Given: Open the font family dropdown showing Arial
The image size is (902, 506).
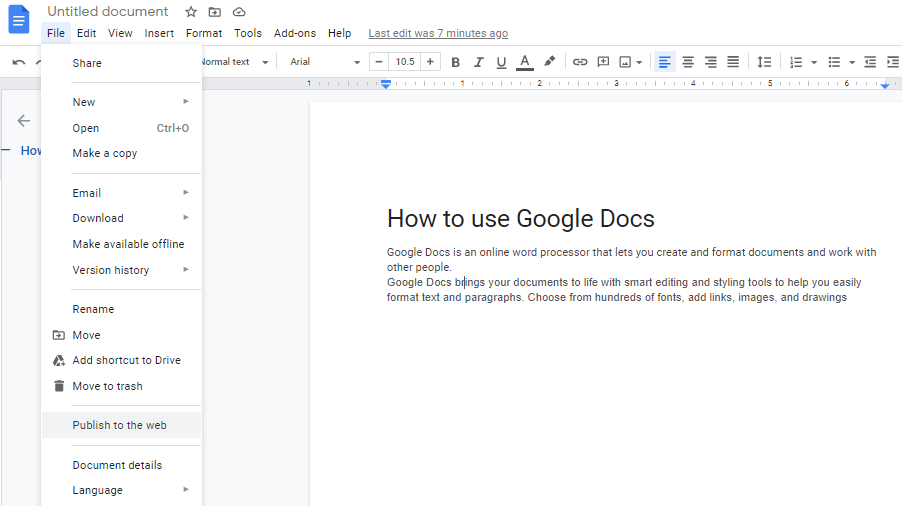Looking at the screenshot, I should pos(324,62).
